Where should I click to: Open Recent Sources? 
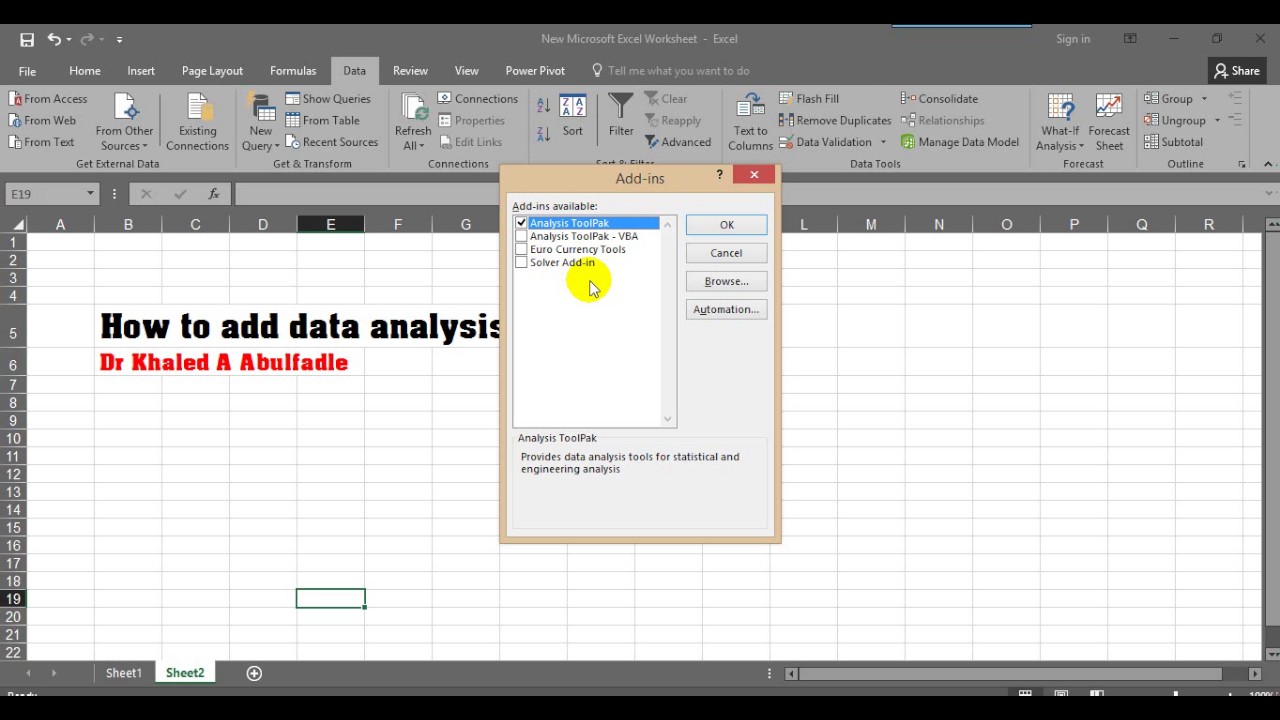(x=331, y=142)
